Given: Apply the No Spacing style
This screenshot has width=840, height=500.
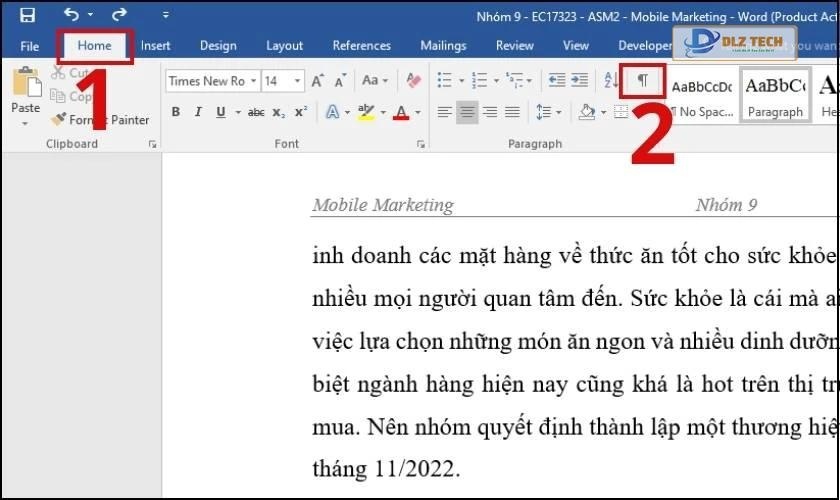Looking at the screenshot, I should click(701, 97).
